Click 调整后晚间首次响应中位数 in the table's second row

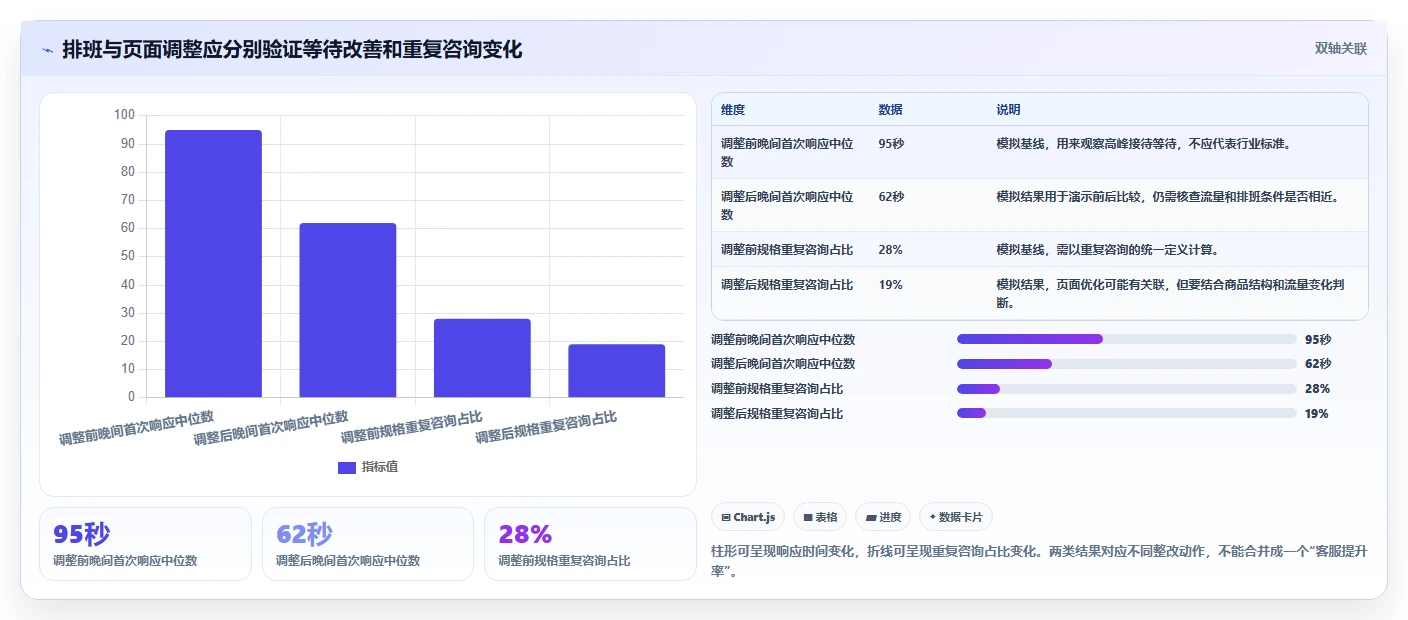pyautogui.click(x=787, y=205)
